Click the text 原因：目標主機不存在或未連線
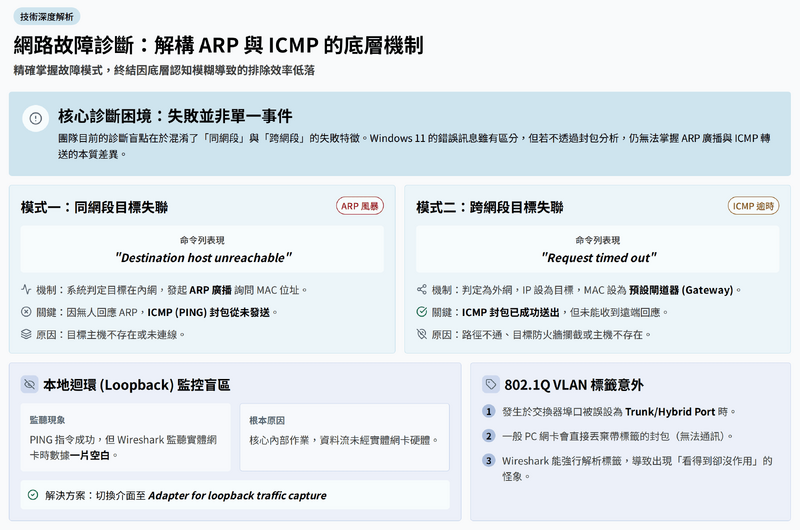800x530 pixels. point(110,335)
